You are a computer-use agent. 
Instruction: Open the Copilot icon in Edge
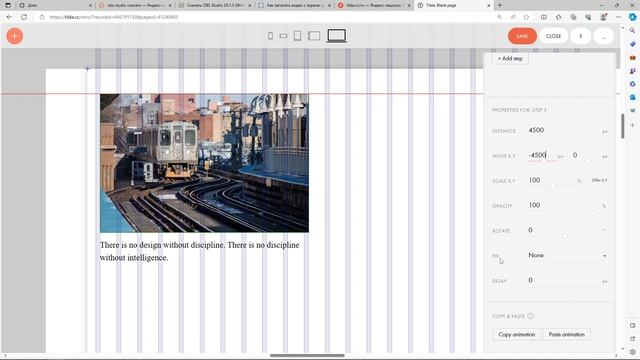[x=632, y=17]
